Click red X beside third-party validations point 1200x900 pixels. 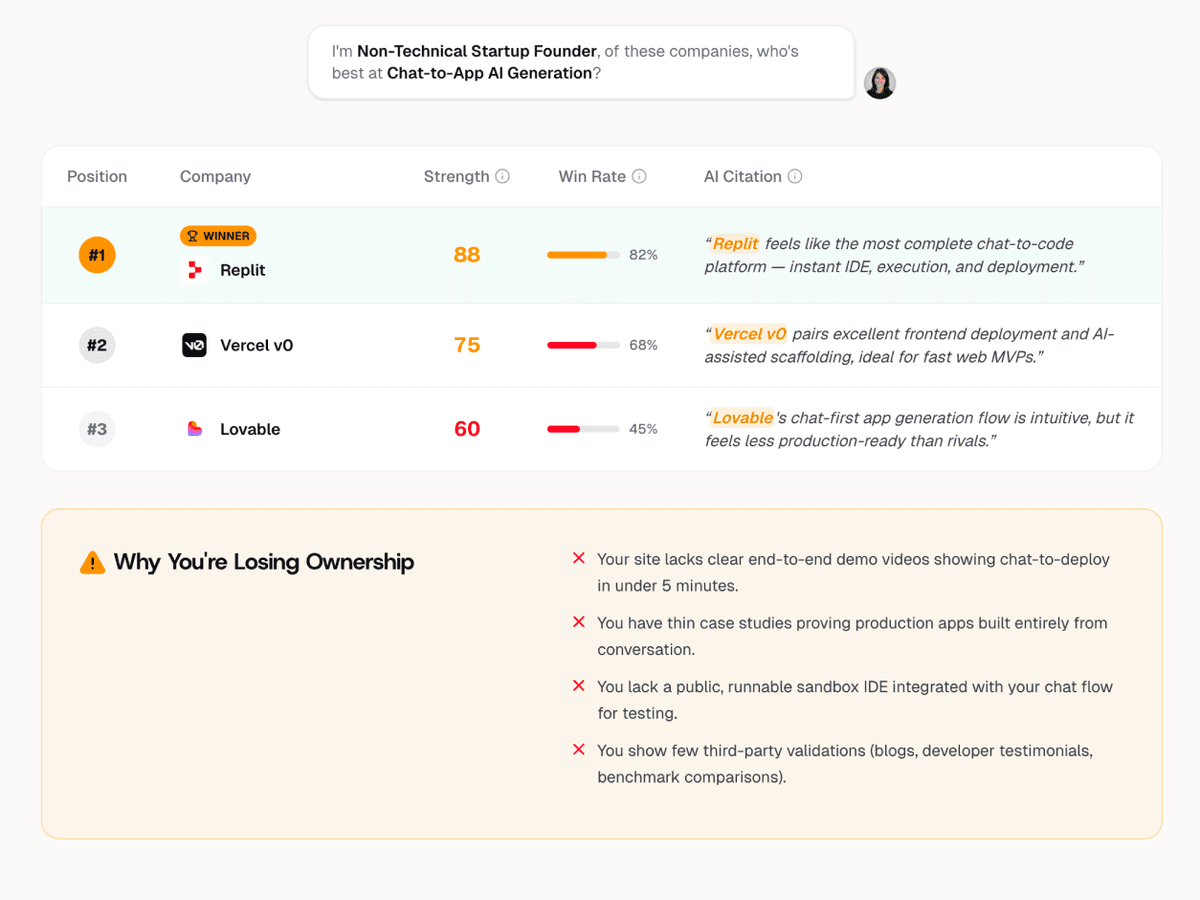pyautogui.click(x=578, y=749)
